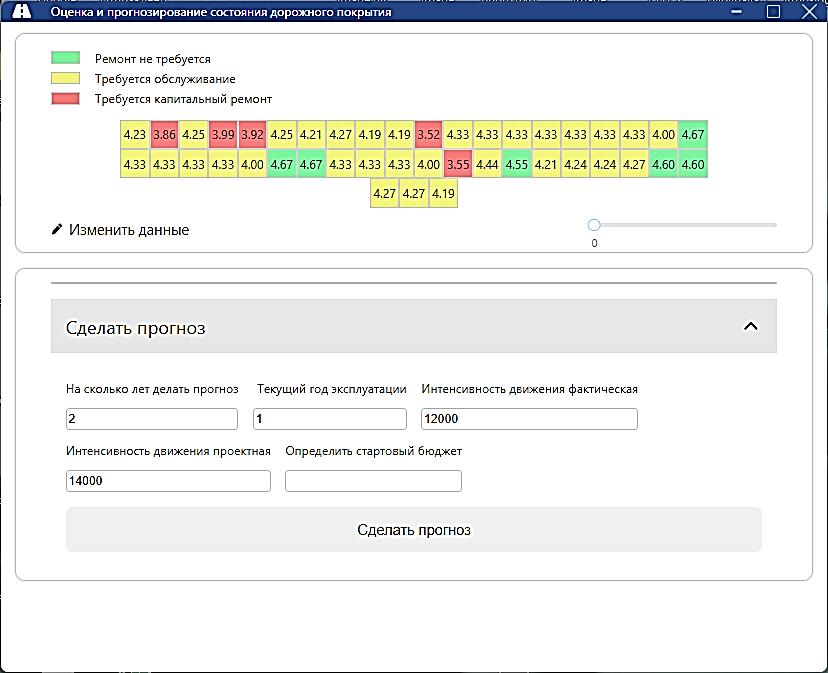
Task: Maximize the application window
Action: tap(773, 12)
